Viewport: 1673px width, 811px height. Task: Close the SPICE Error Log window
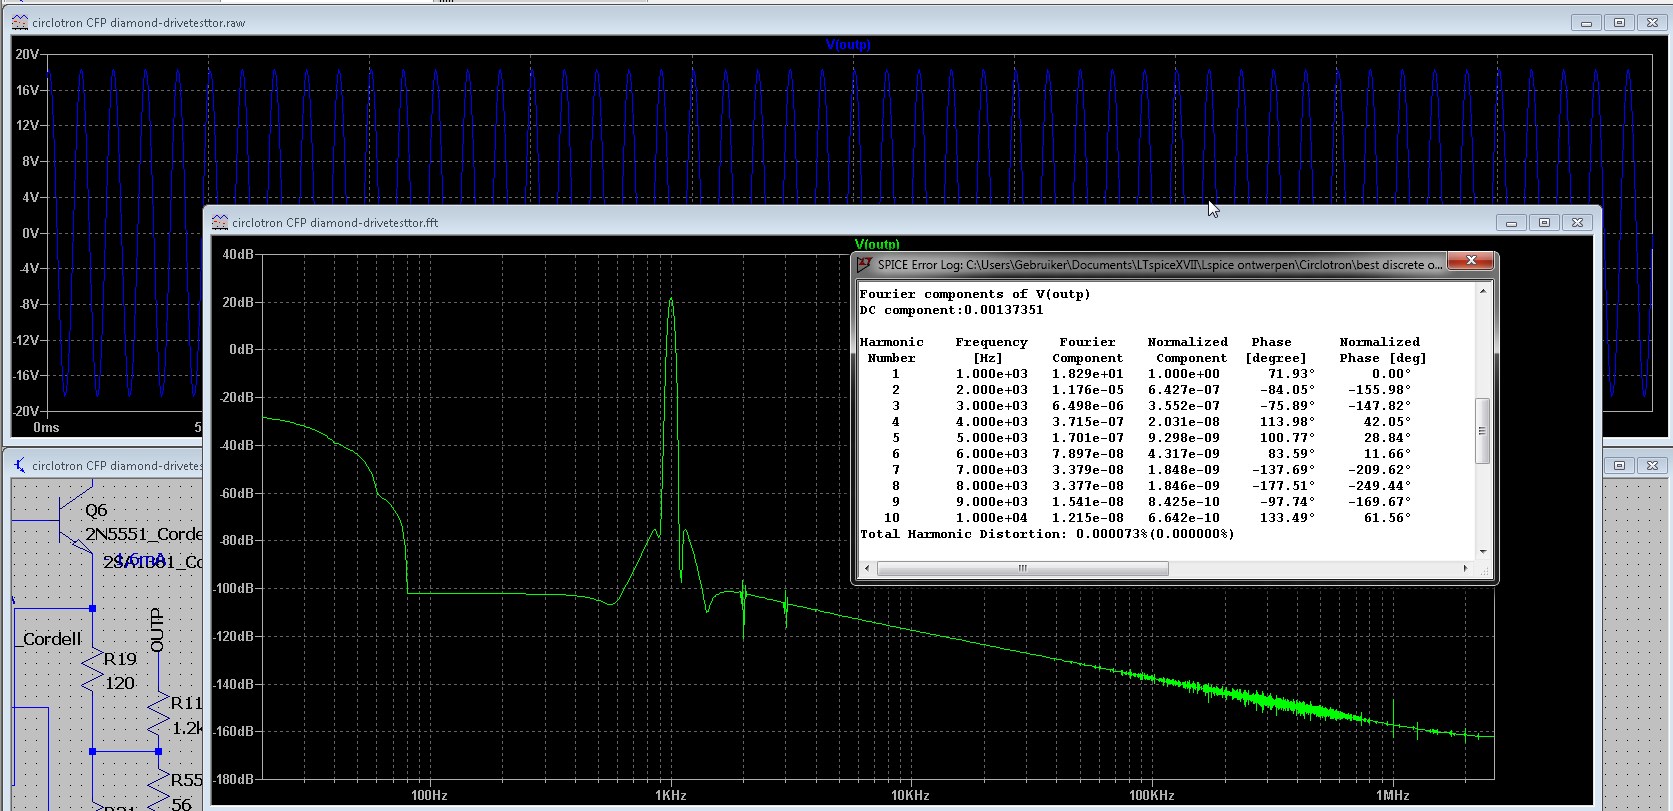coord(1471,261)
